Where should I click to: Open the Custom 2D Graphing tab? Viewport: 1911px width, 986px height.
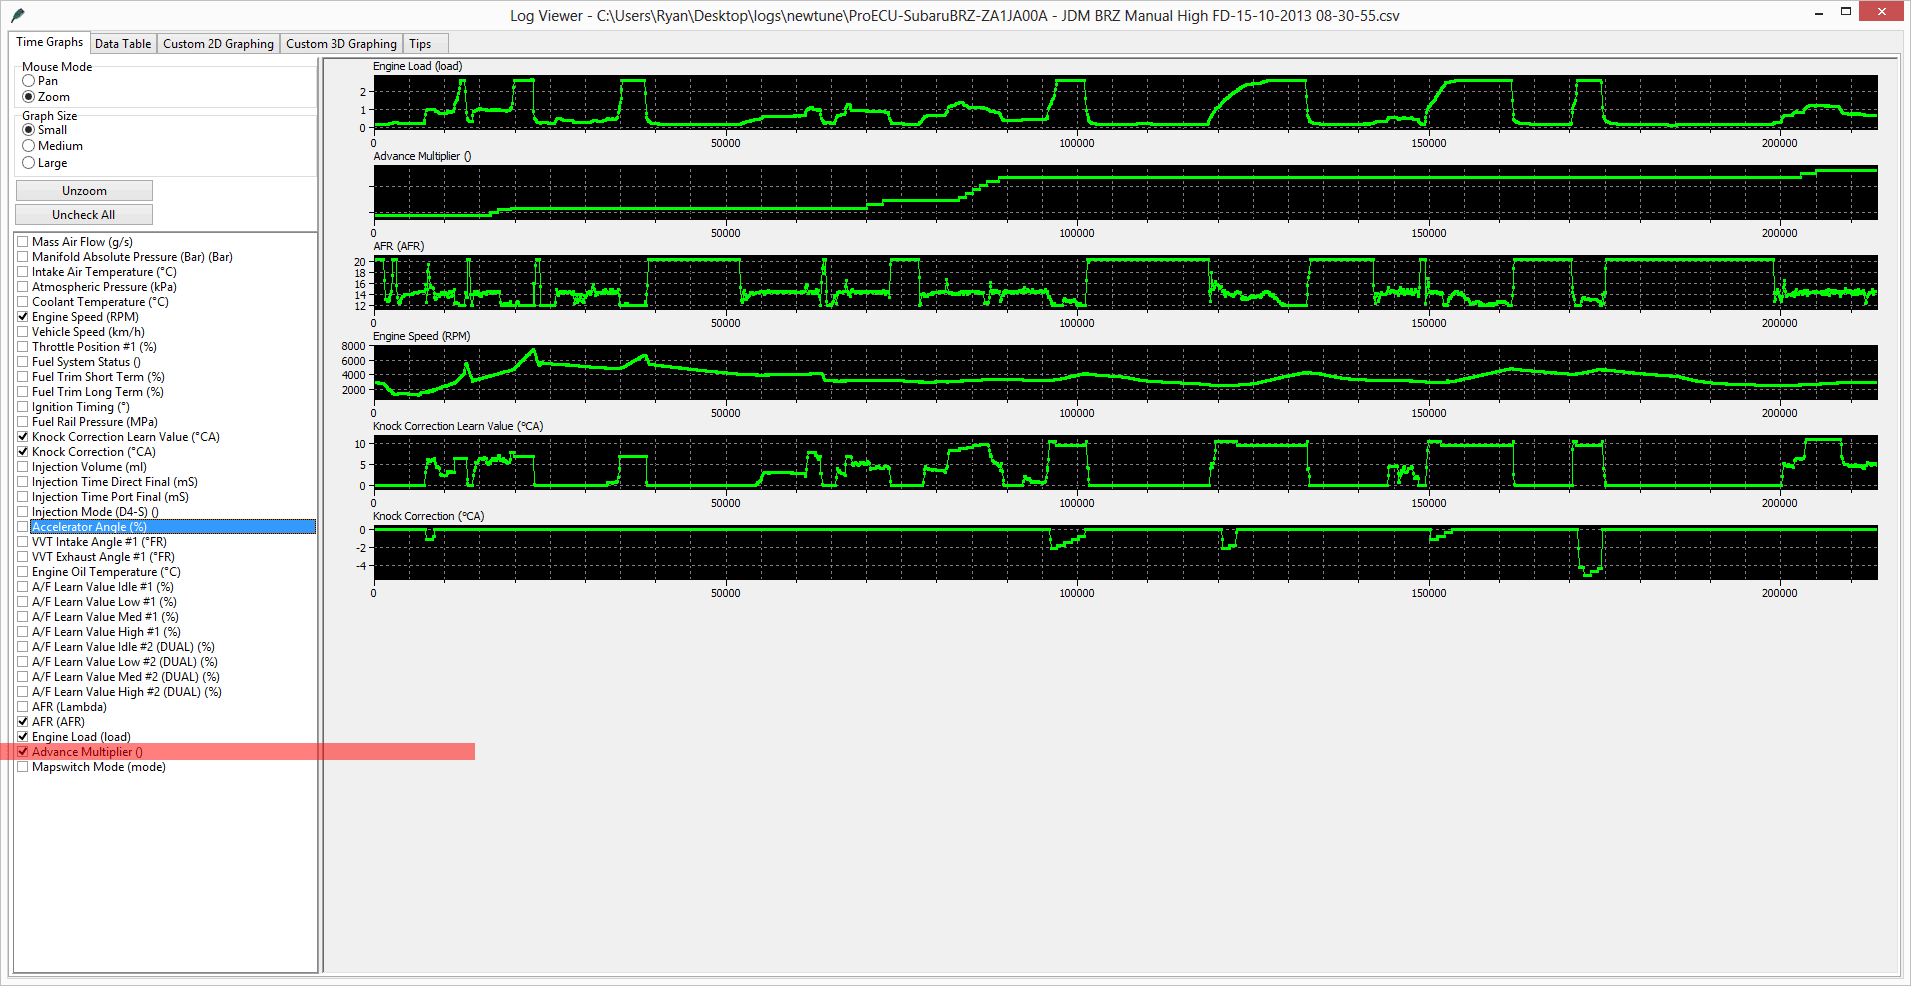click(x=218, y=44)
